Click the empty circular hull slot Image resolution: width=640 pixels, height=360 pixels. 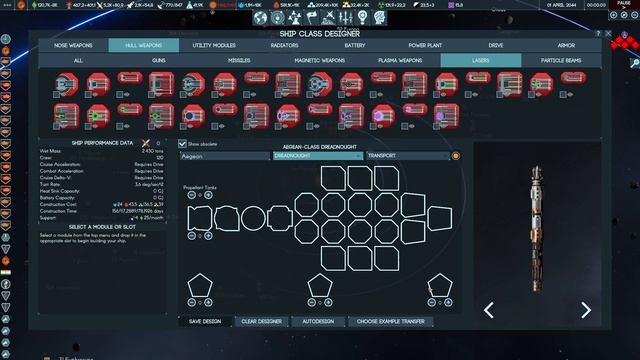pos(253,218)
